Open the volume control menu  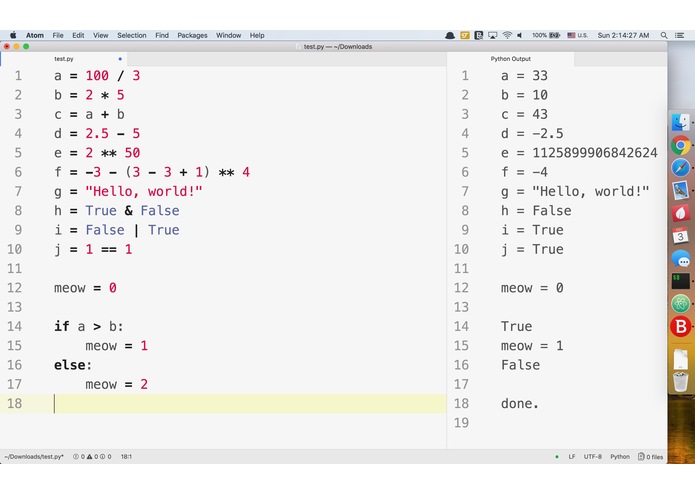tap(519, 35)
